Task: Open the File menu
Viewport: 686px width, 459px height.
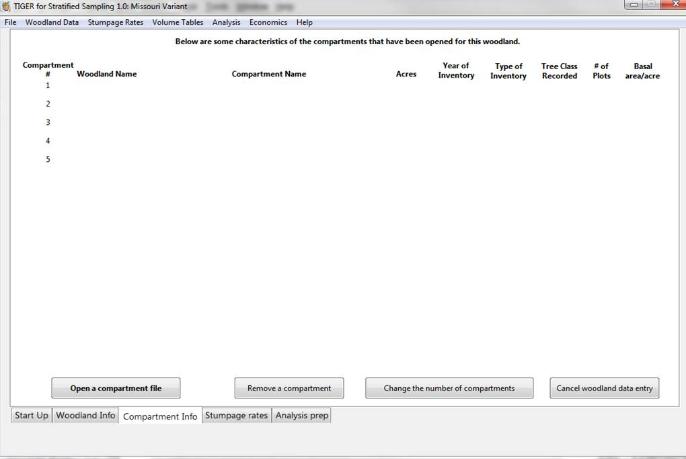Action: click(x=10, y=22)
